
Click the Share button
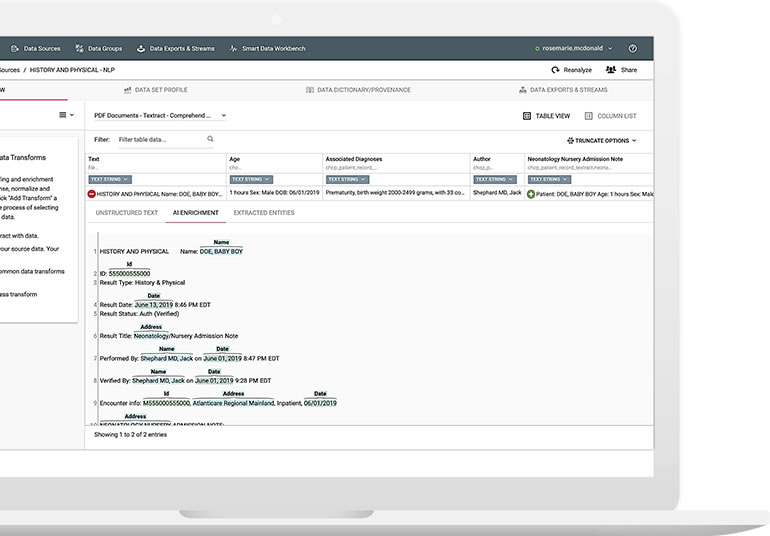point(621,70)
